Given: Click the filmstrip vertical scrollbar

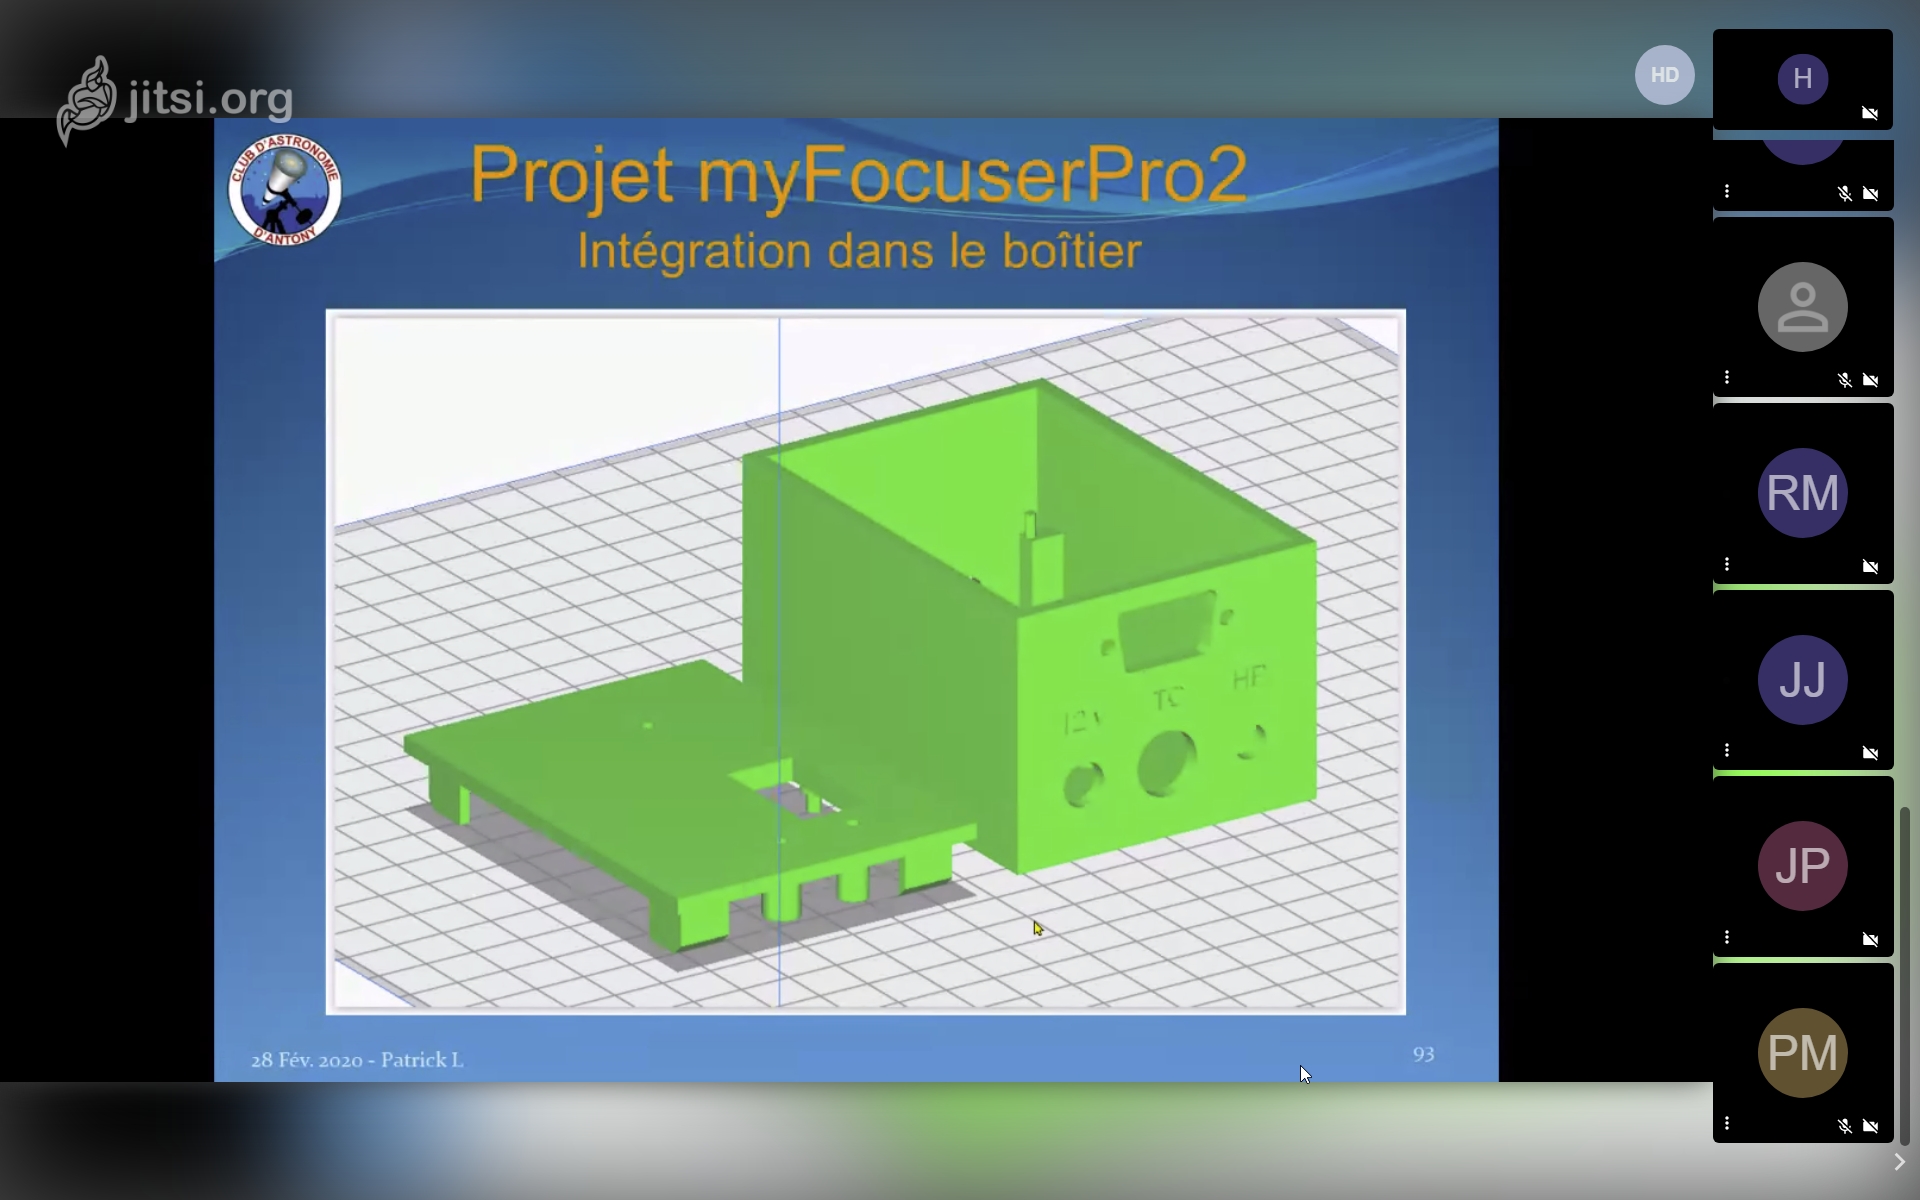Looking at the screenshot, I should click(1905, 975).
